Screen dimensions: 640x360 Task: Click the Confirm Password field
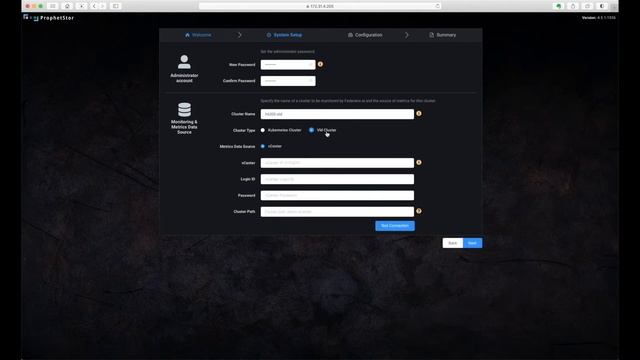coord(288,81)
